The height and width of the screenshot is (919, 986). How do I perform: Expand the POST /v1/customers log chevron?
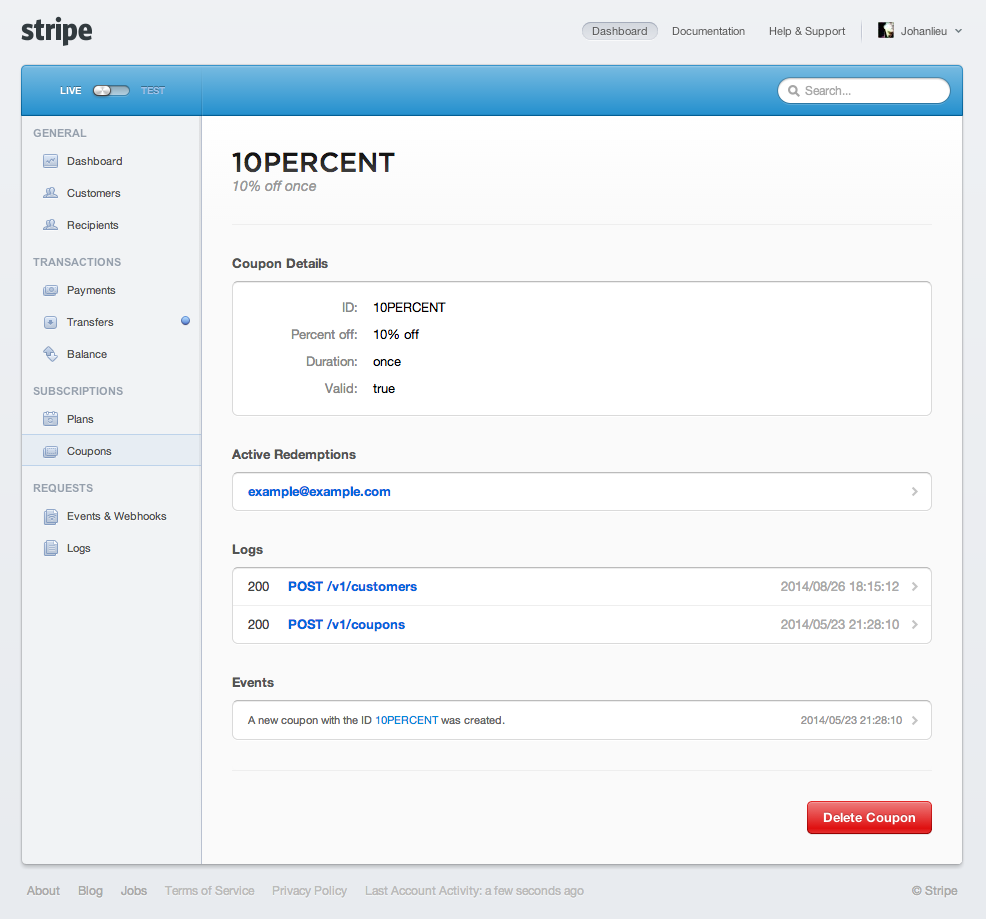(915, 586)
